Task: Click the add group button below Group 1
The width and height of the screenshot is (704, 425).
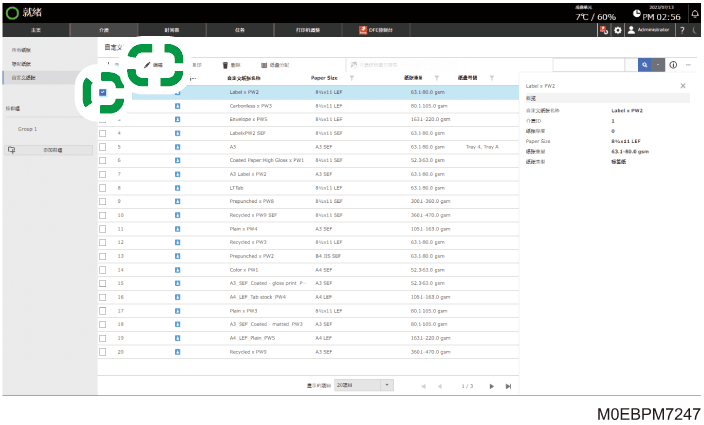Action: click(48, 150)
